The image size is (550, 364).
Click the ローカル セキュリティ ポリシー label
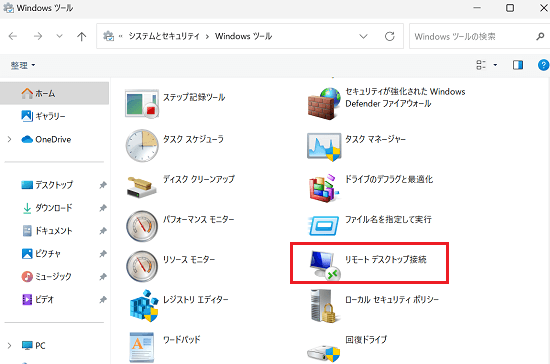[x=392, y=299]
